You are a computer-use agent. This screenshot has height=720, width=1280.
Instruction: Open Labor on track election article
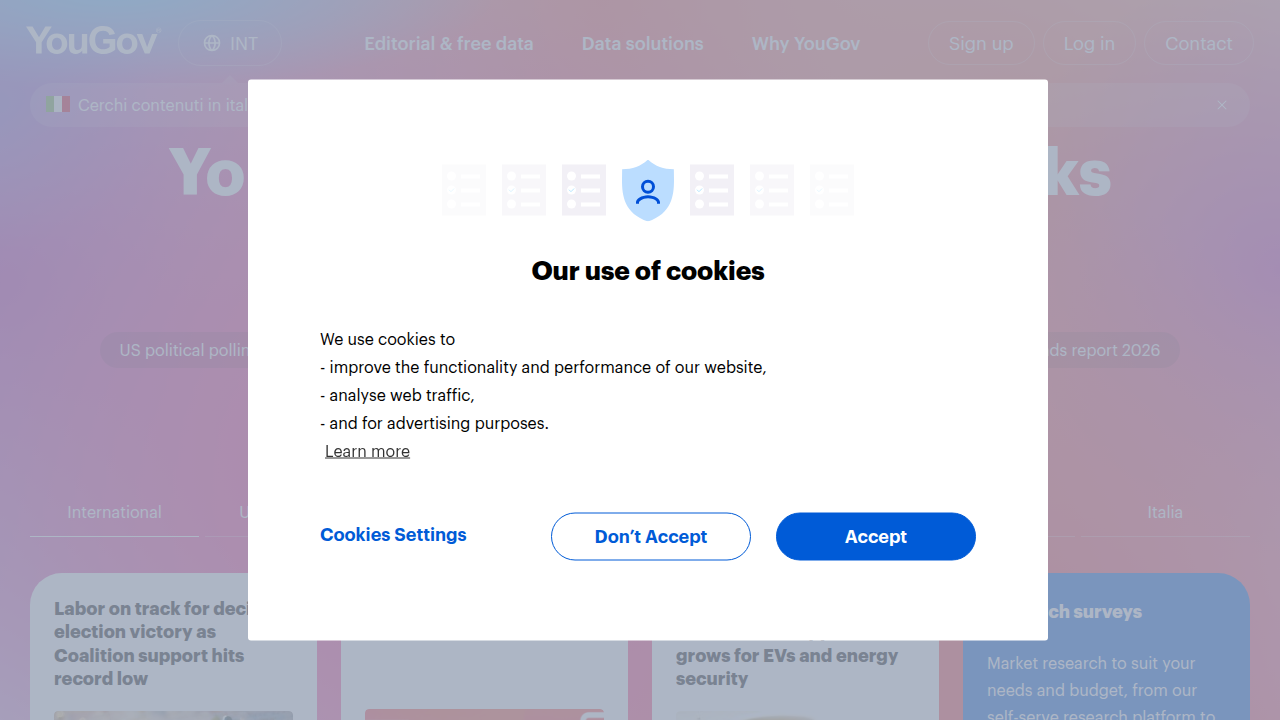pos(152,644)
